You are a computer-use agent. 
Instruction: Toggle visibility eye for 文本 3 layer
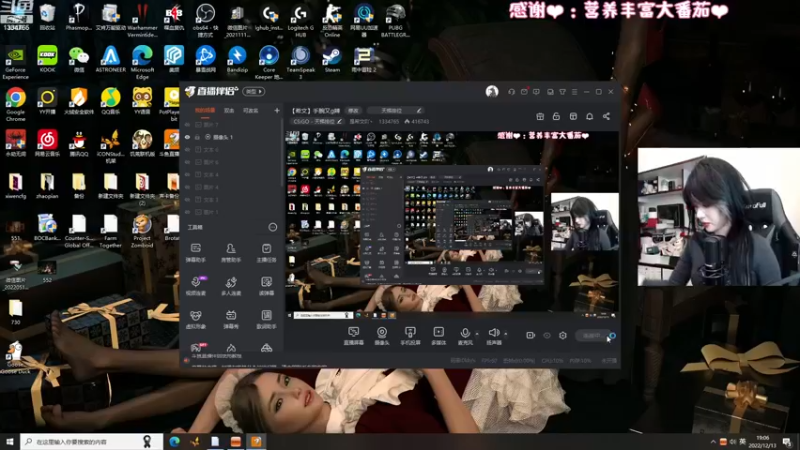pyautogui.click(x=187, y=199)
